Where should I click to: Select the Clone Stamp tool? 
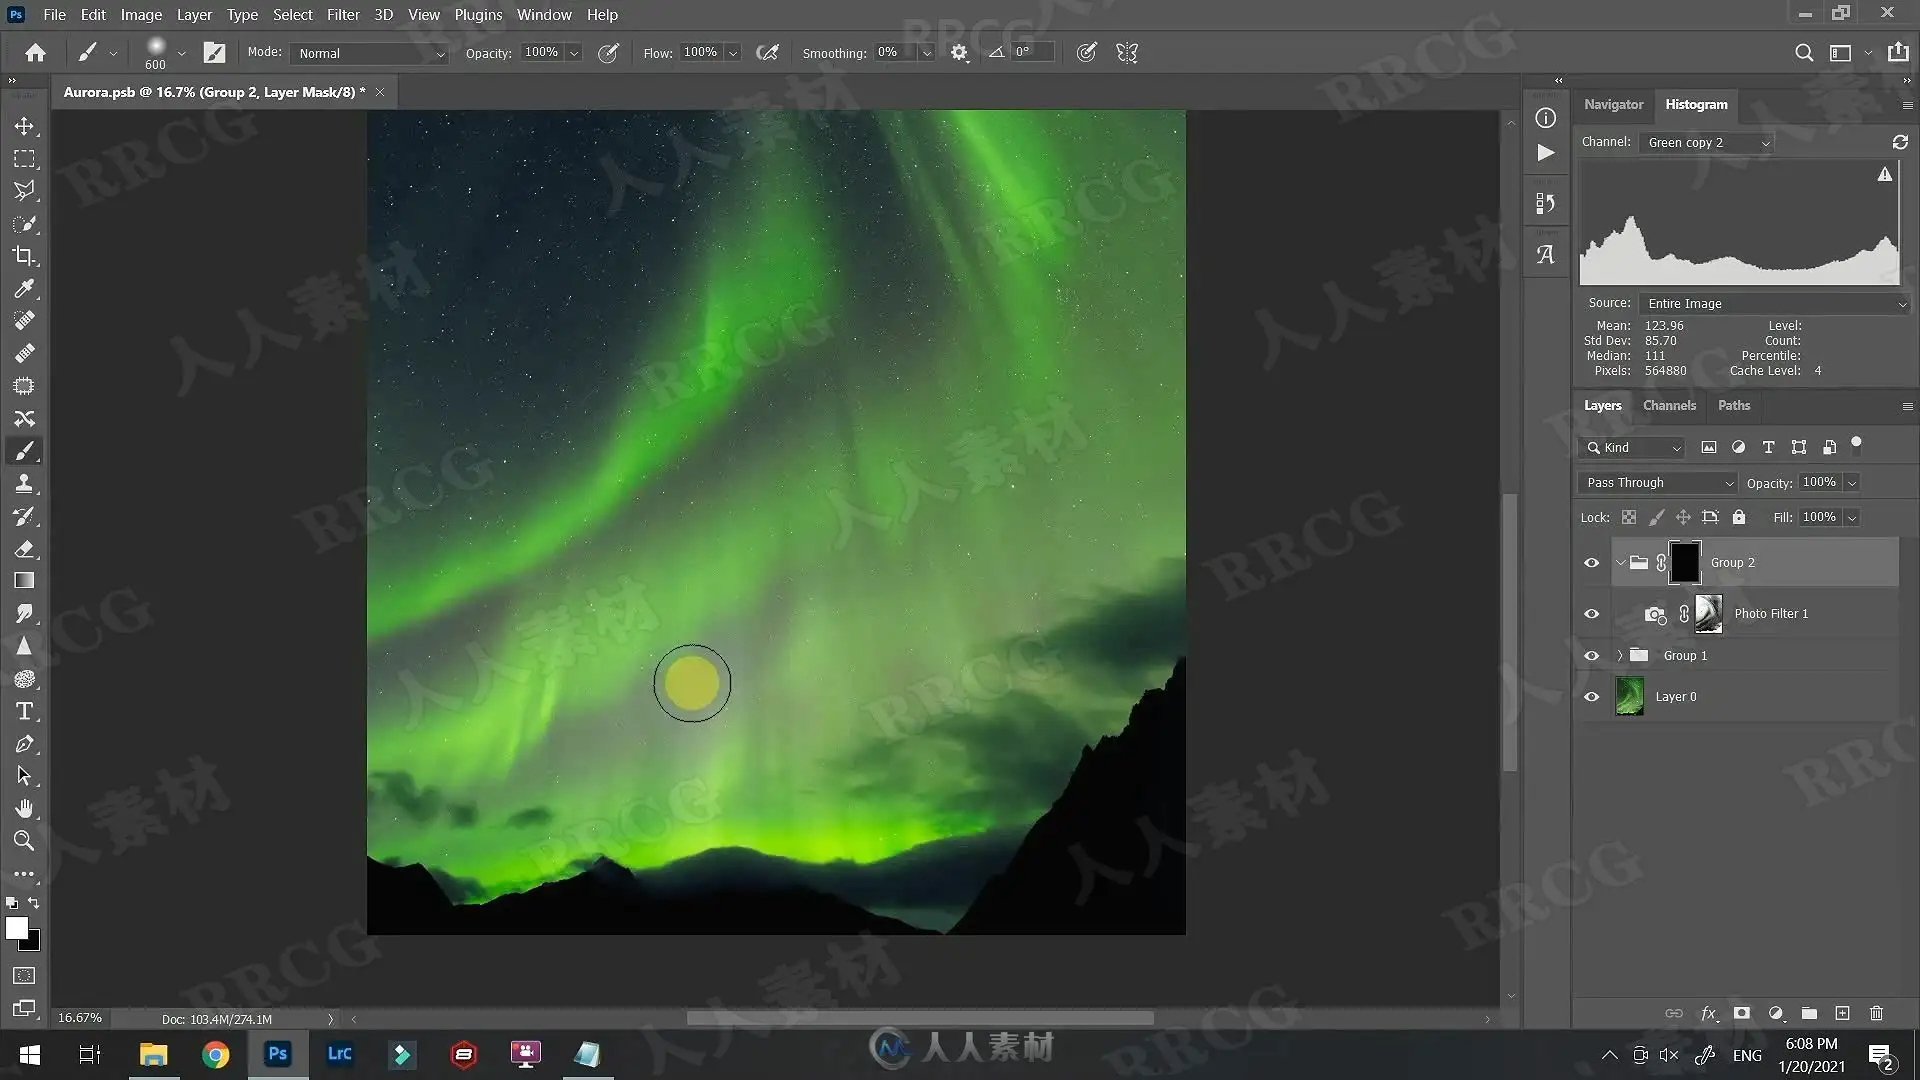tap(24, 483)
